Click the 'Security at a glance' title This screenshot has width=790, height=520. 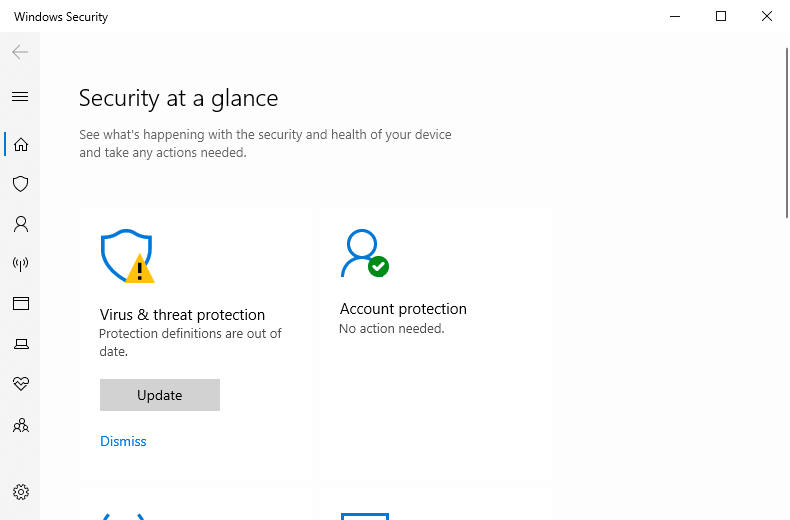click(178, 98)
